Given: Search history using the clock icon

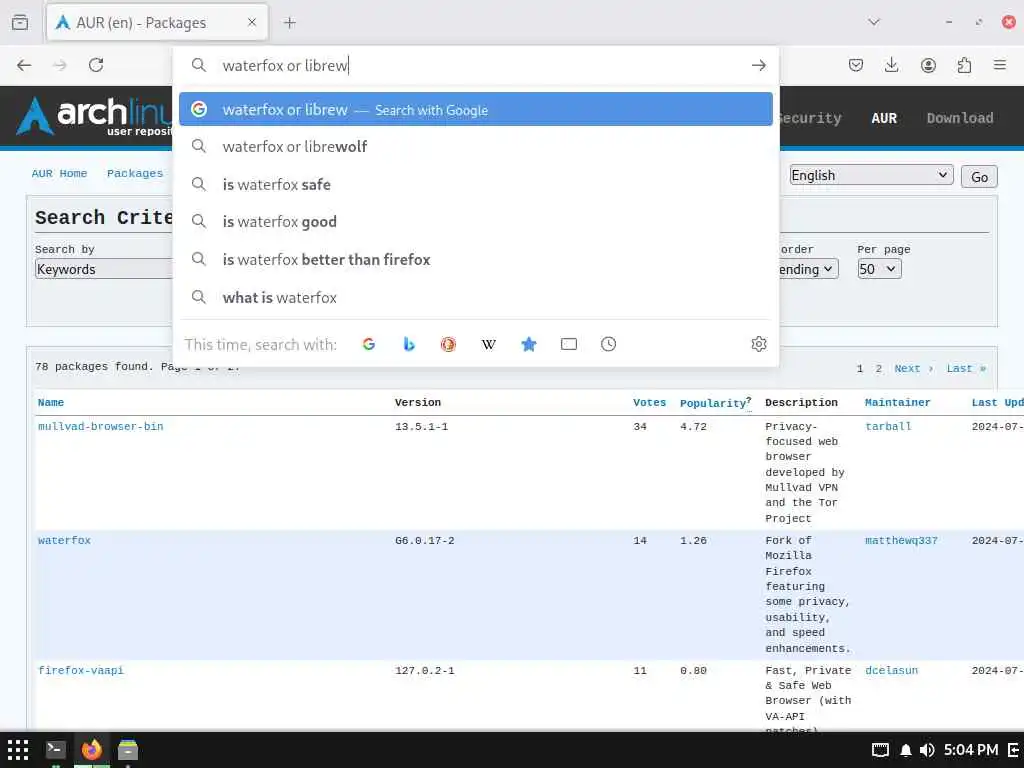Looking at the screenshot, I should pyautogui.click(x=609, y=344).
